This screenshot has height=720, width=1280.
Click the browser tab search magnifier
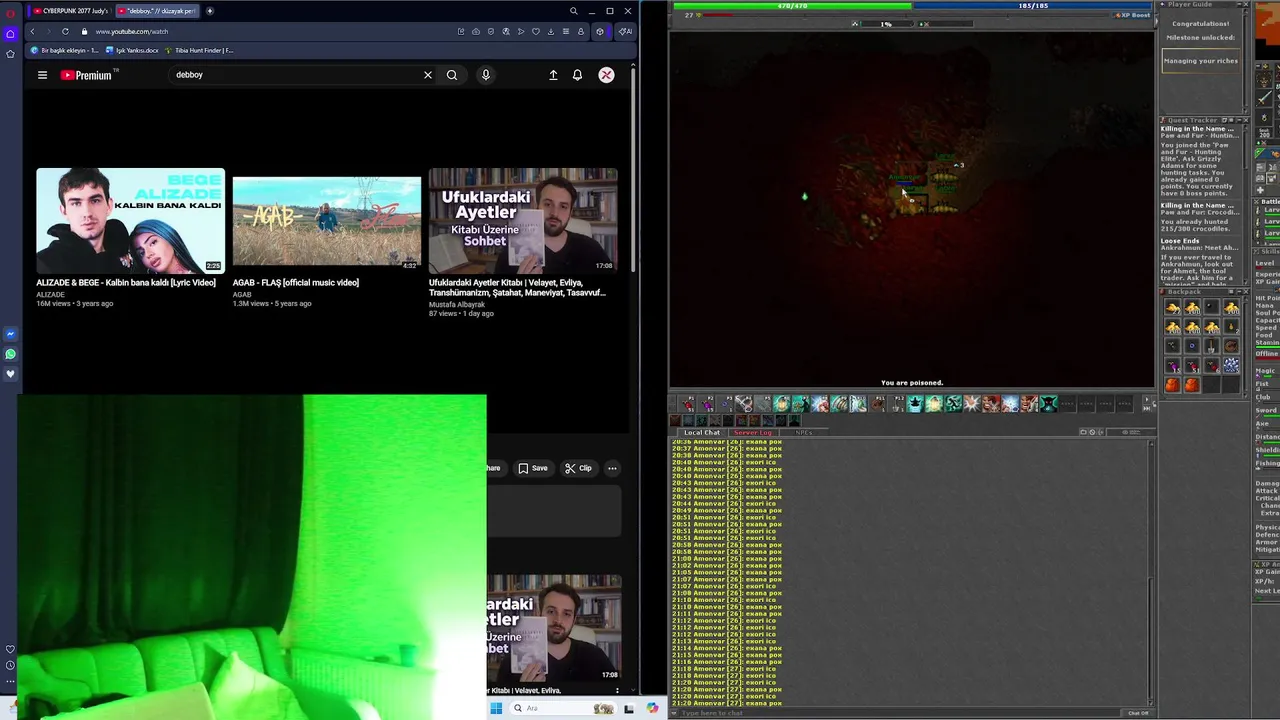(x=573, y=11)
